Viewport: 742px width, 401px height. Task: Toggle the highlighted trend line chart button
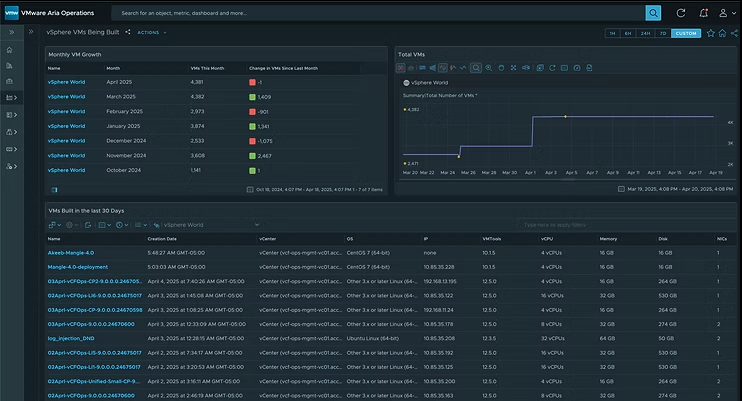[442, 68]
